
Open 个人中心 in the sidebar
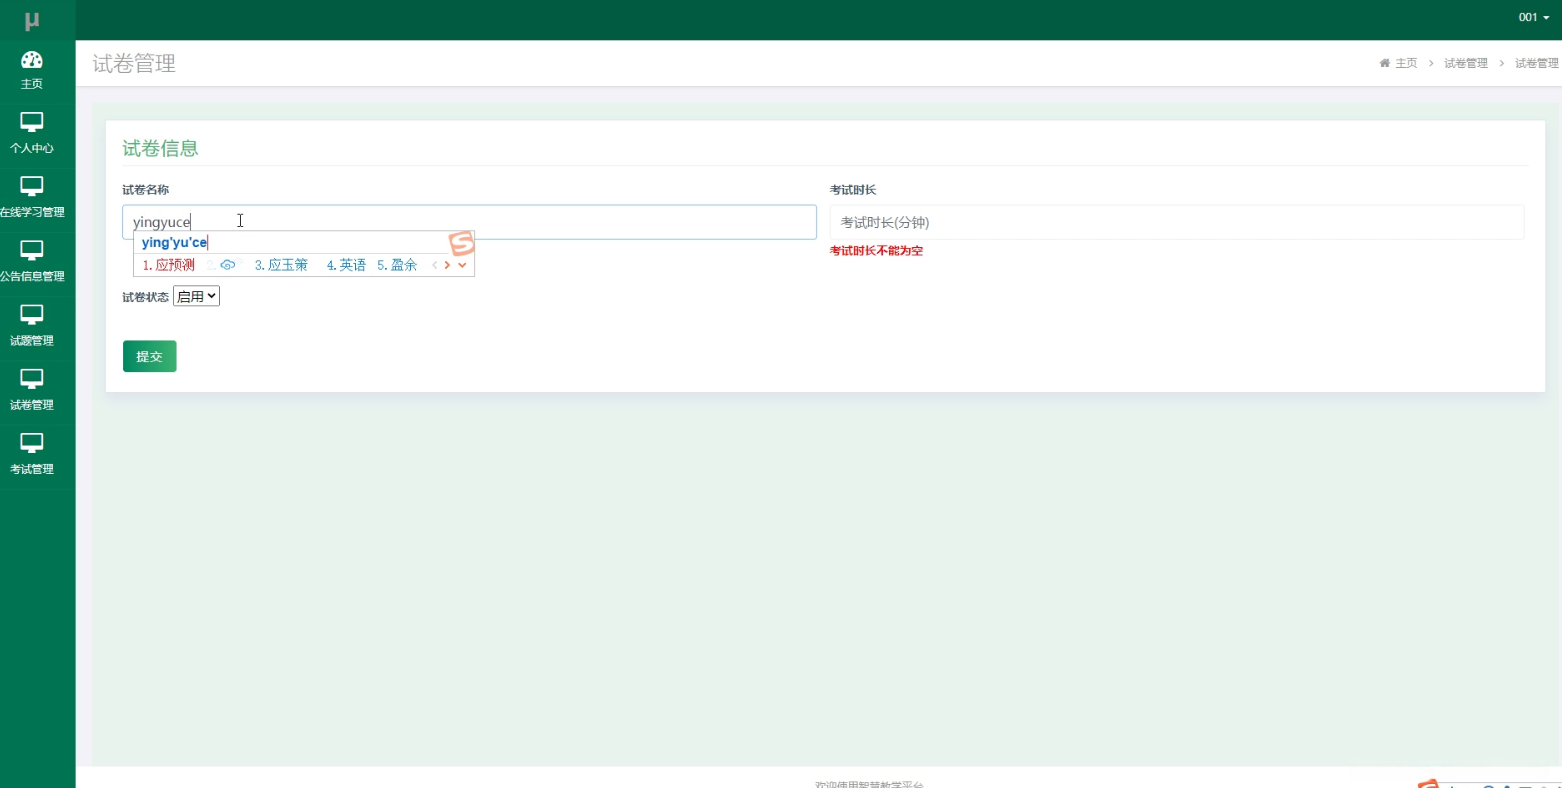(32, 135)
